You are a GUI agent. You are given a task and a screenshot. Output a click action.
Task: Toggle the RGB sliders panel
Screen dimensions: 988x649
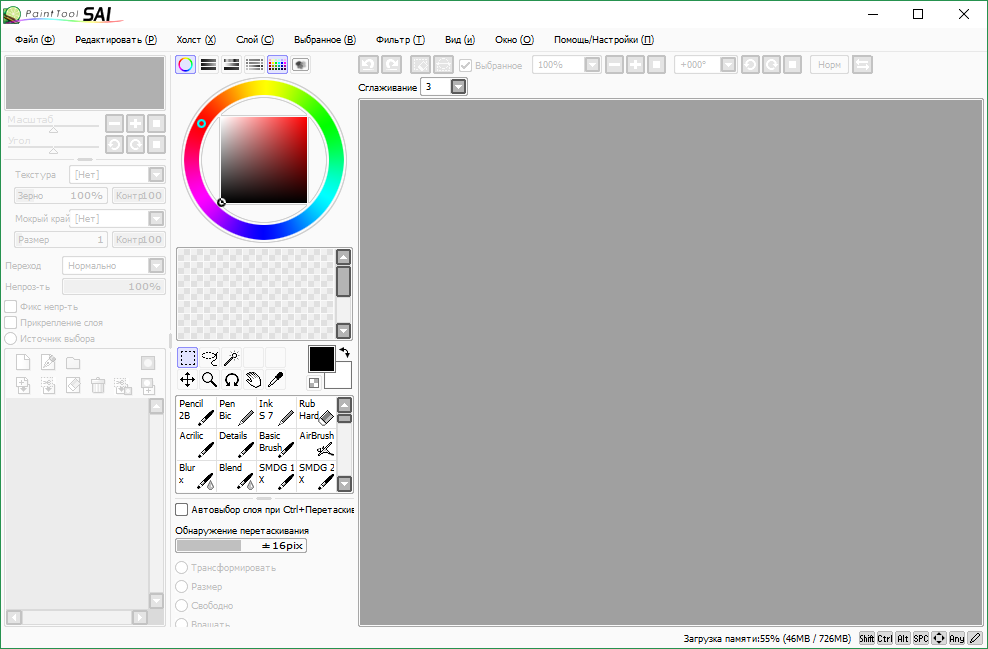tap(209, 64)
